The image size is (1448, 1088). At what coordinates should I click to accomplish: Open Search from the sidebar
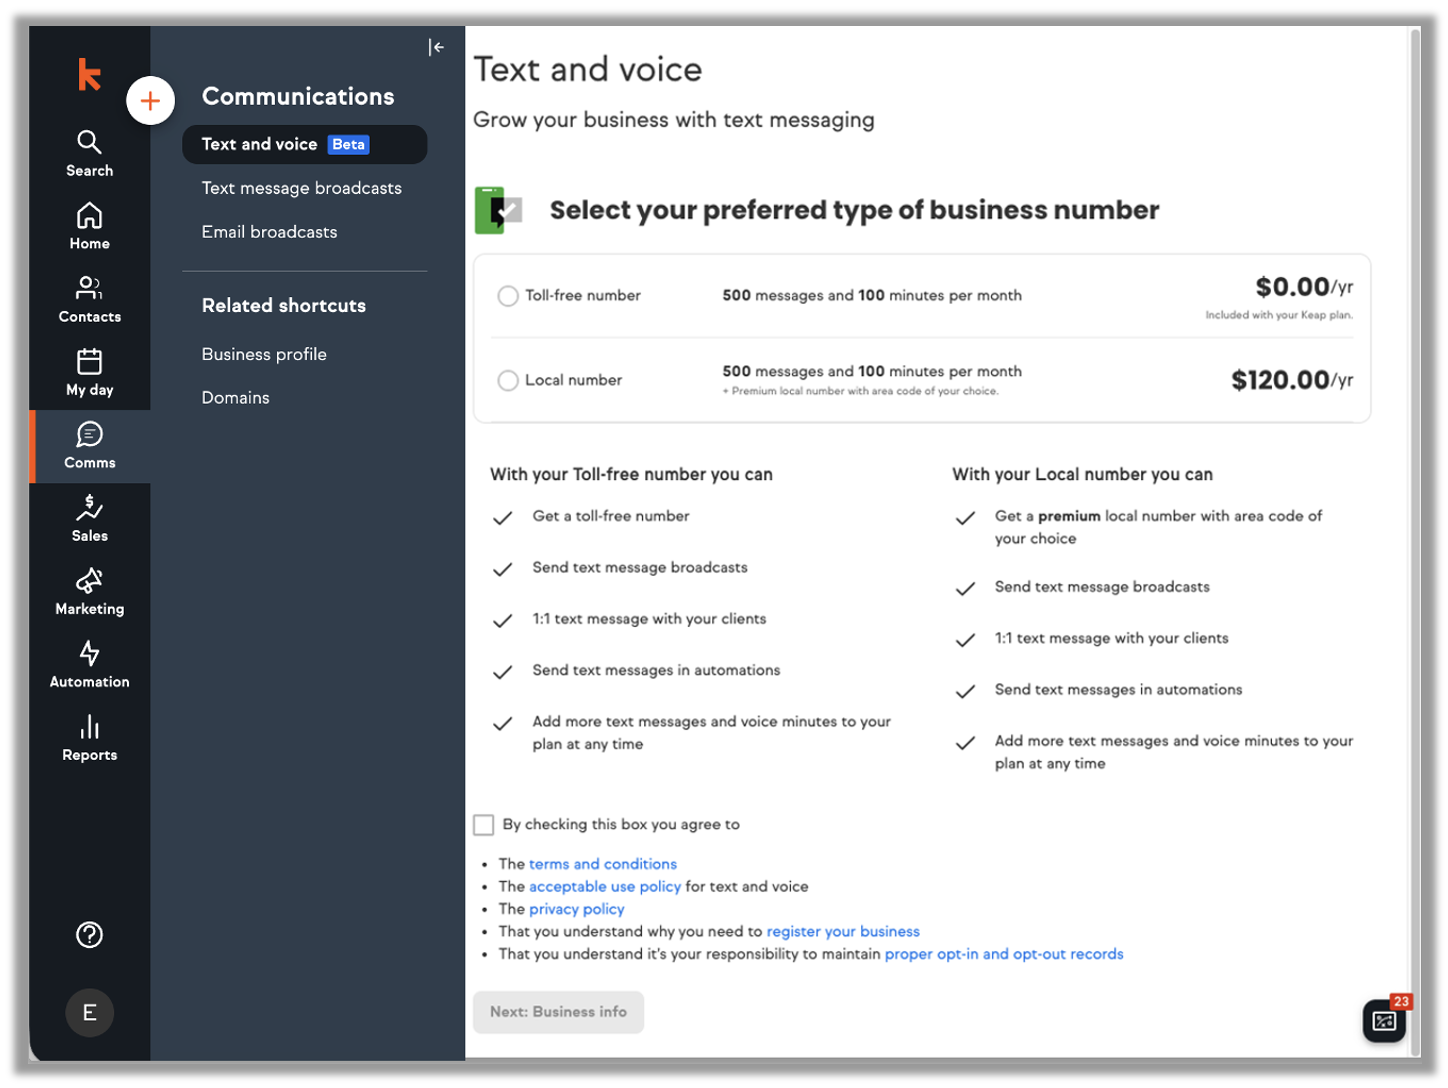point(89,153)
